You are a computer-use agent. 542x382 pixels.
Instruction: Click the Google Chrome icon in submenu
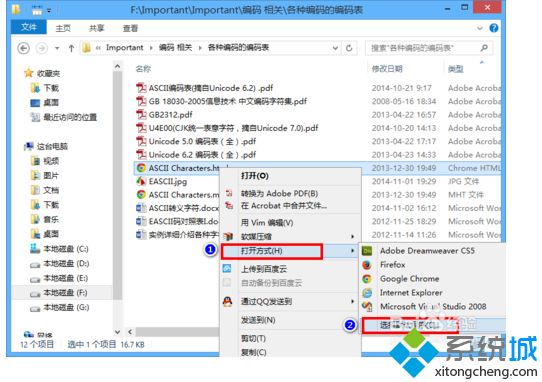pyautogui.click(x=367, y=279)
